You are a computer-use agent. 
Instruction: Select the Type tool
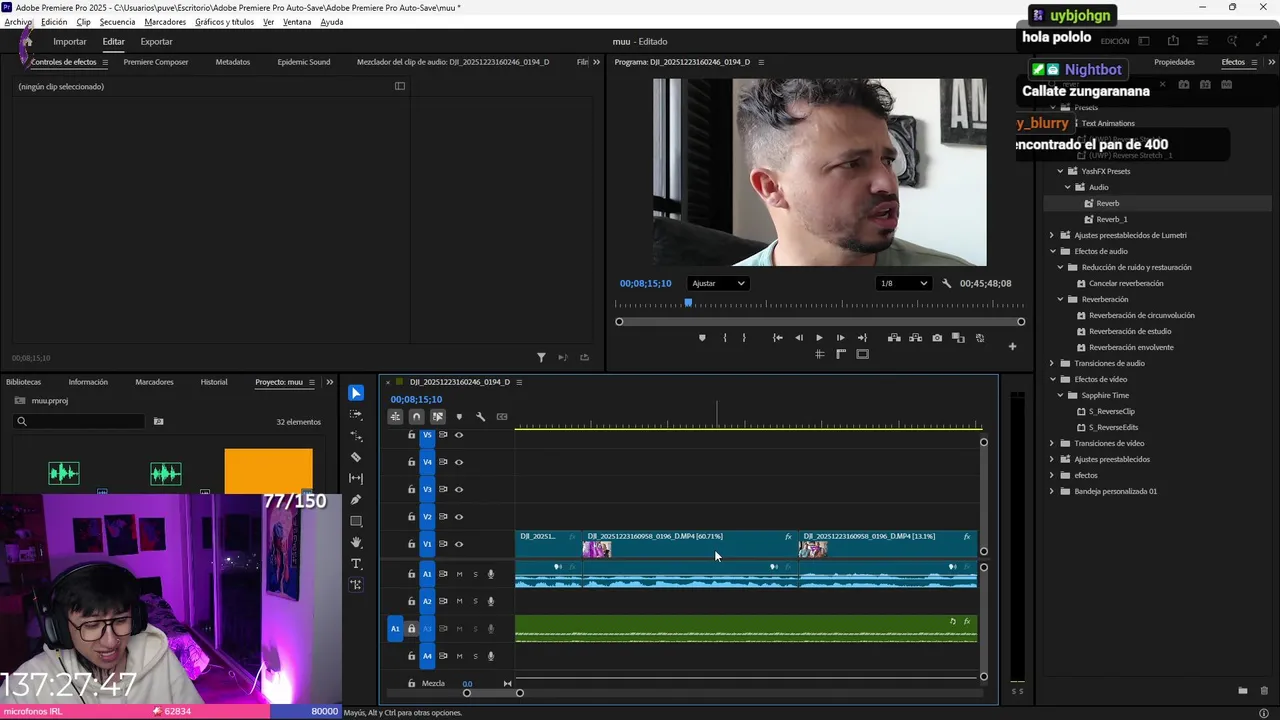click(x=356, y=564)
